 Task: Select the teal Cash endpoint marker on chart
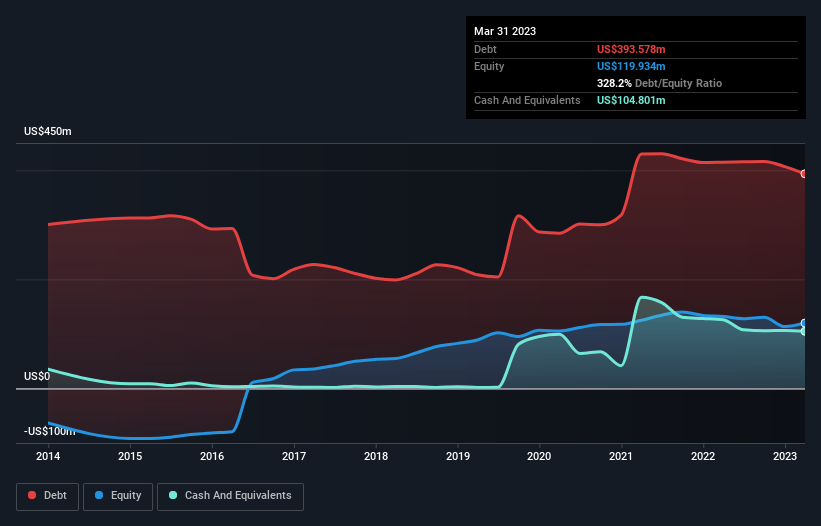click(x=804, y=331)
